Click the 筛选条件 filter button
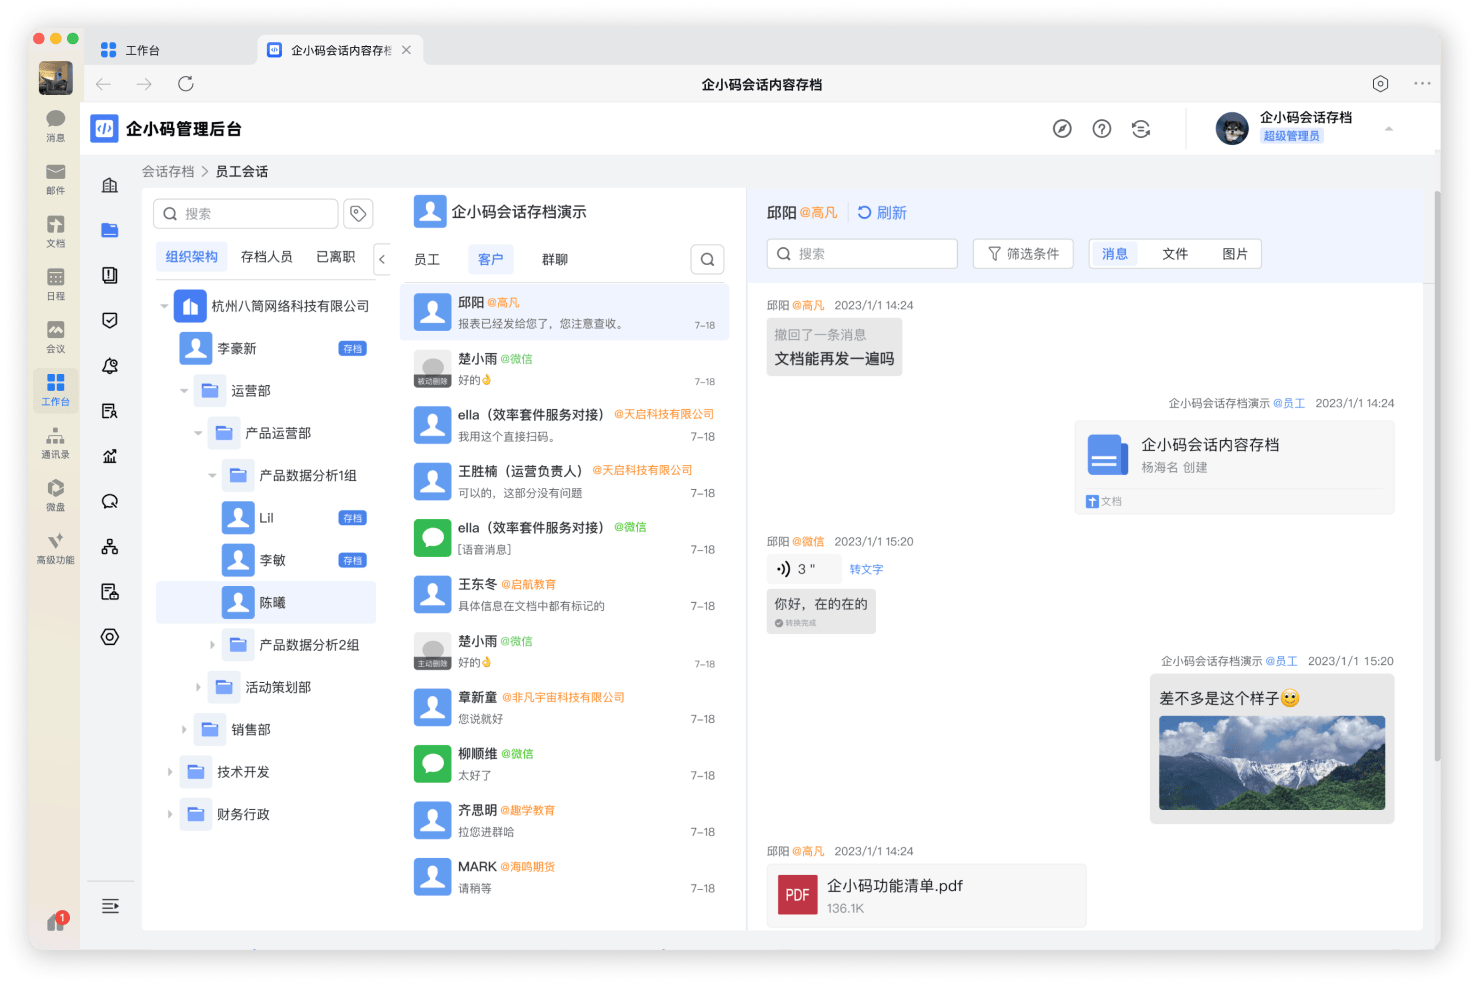1476x985 pixels. (x=1023, y=254)
